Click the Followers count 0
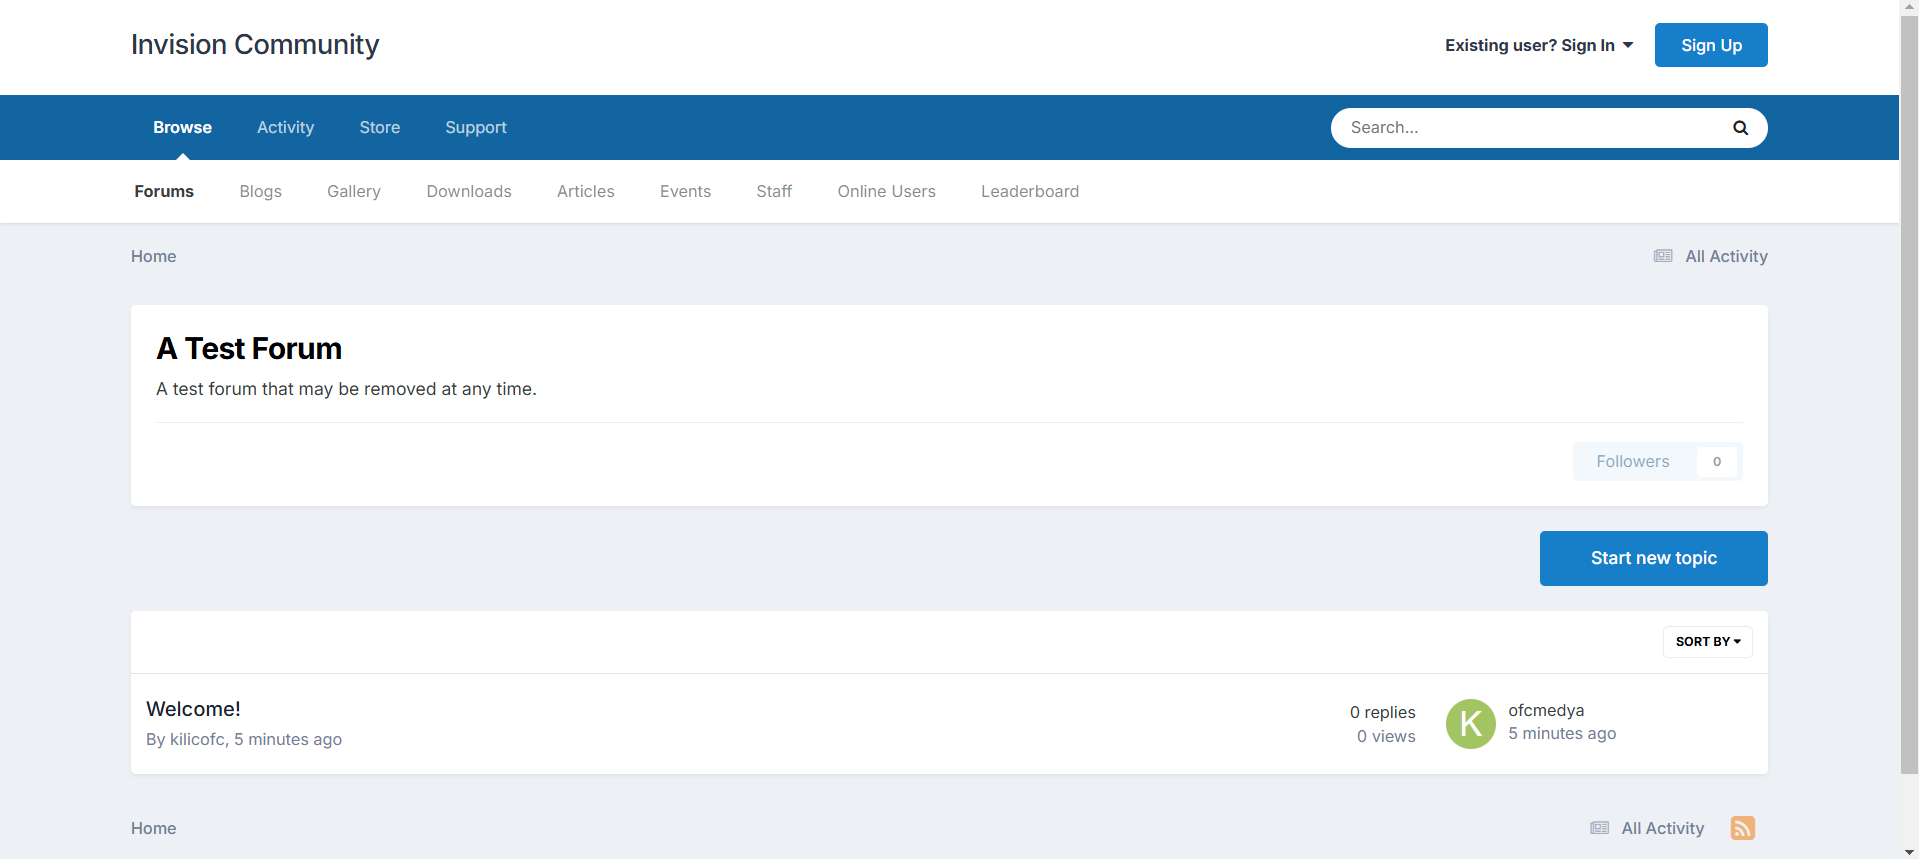 pyautogui.click(x=1717, y=461)
